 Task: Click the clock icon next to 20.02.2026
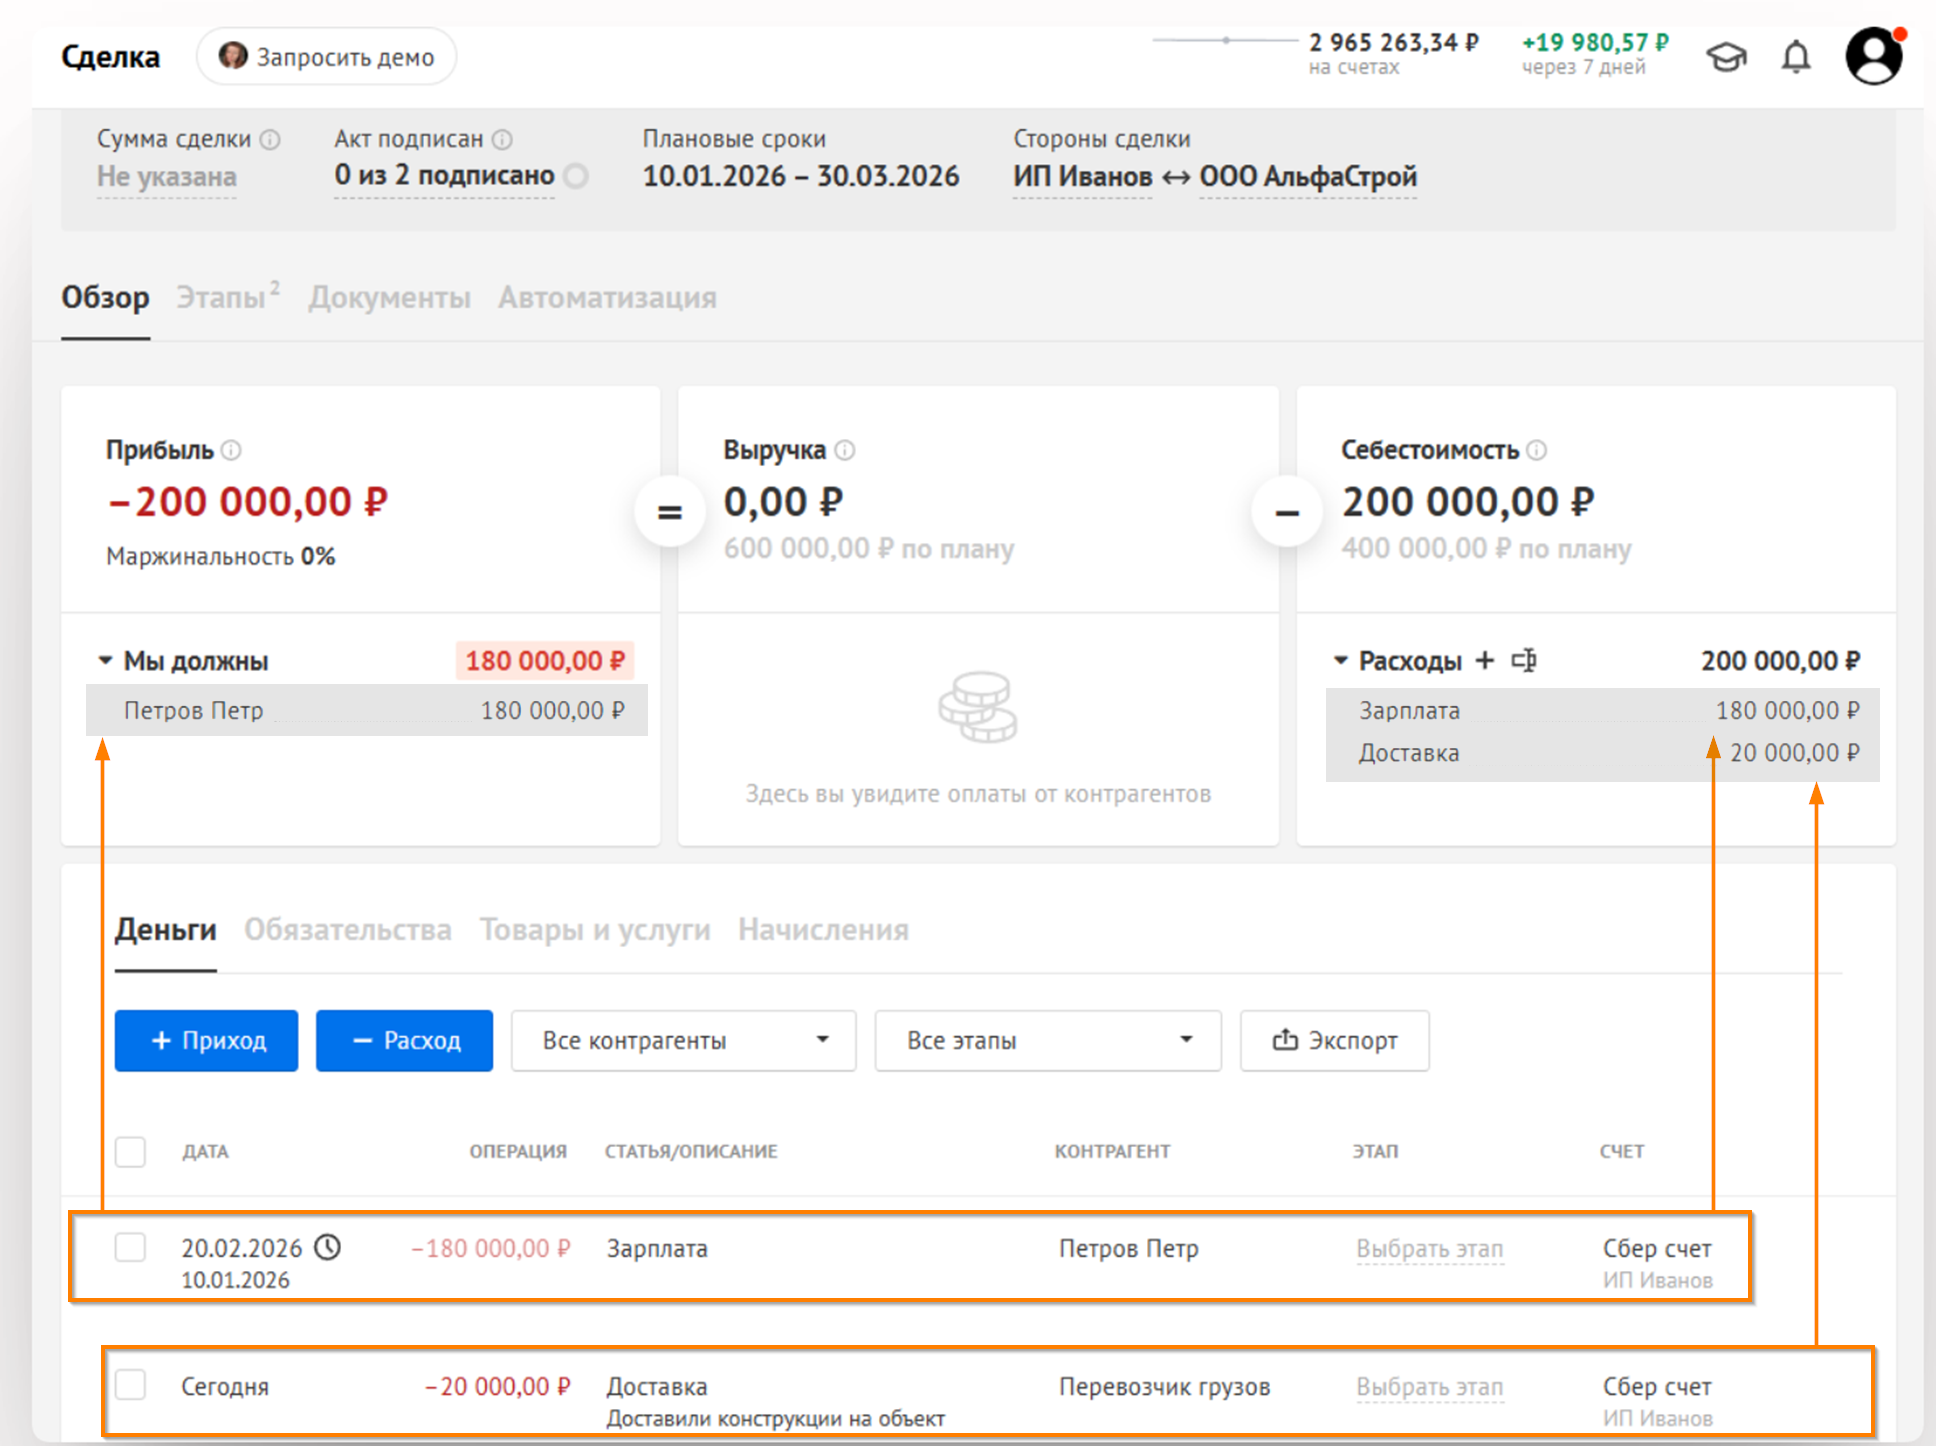[x=328, y=1247]
